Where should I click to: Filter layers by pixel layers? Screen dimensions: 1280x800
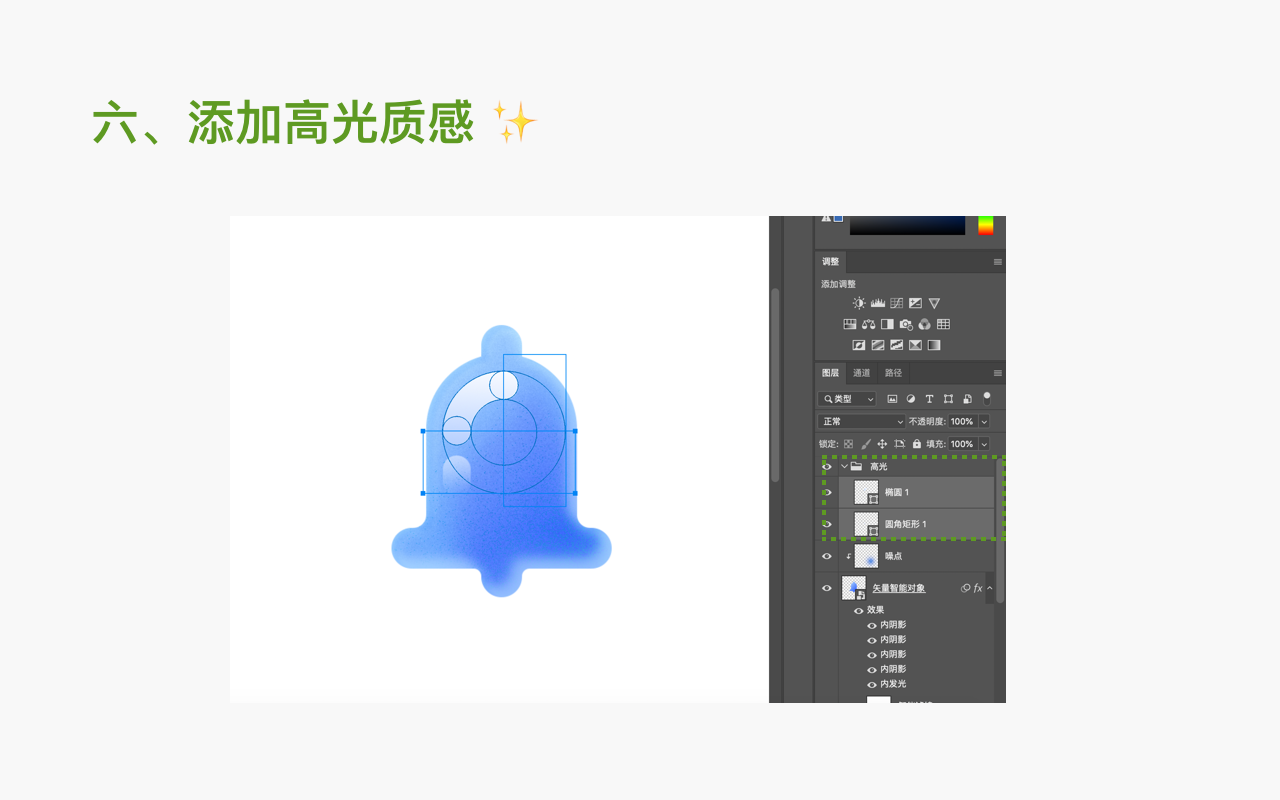click(892, 399)
